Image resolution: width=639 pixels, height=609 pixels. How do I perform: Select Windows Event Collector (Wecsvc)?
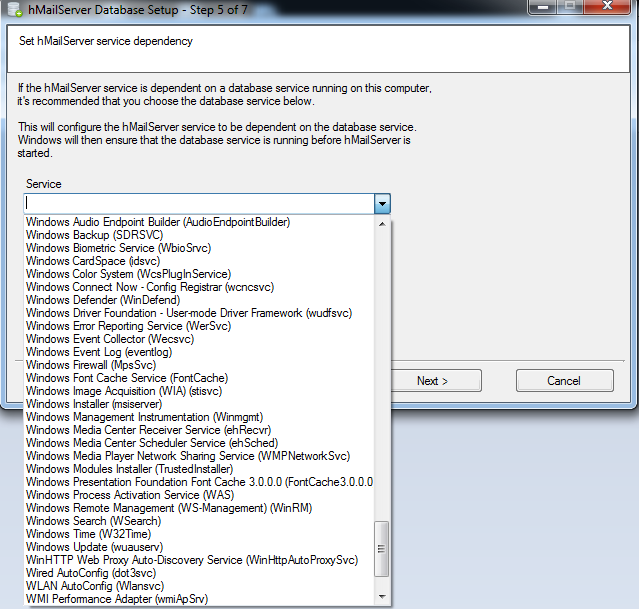(x=199, y=339)
